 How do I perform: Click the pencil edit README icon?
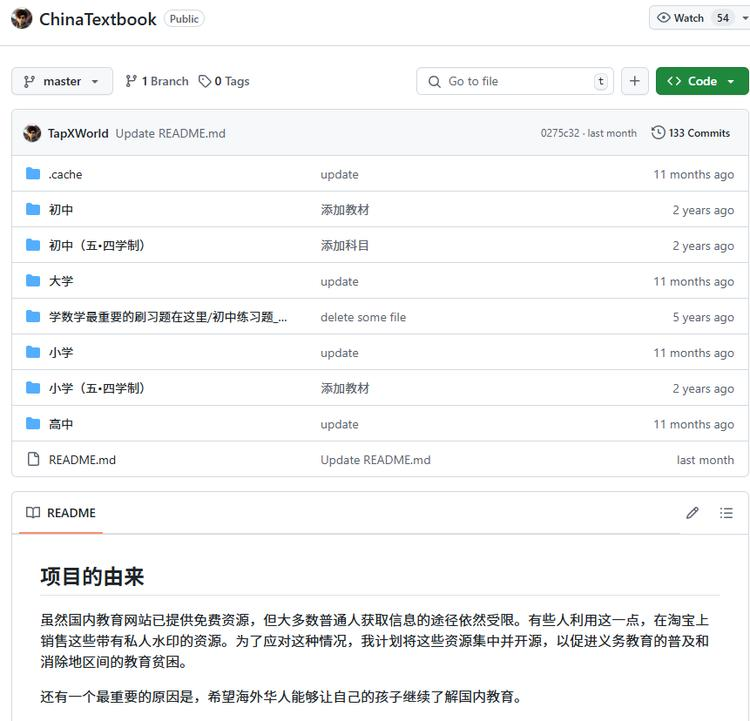(x=692, y=513)
